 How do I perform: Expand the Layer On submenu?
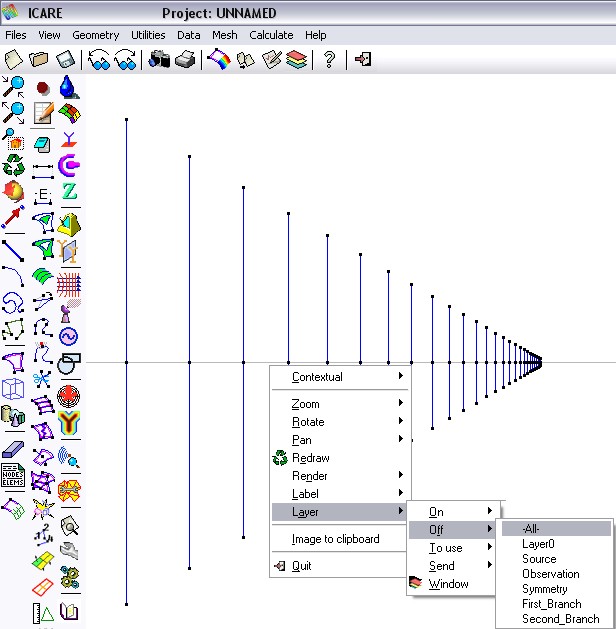click(x=452, y=512)
